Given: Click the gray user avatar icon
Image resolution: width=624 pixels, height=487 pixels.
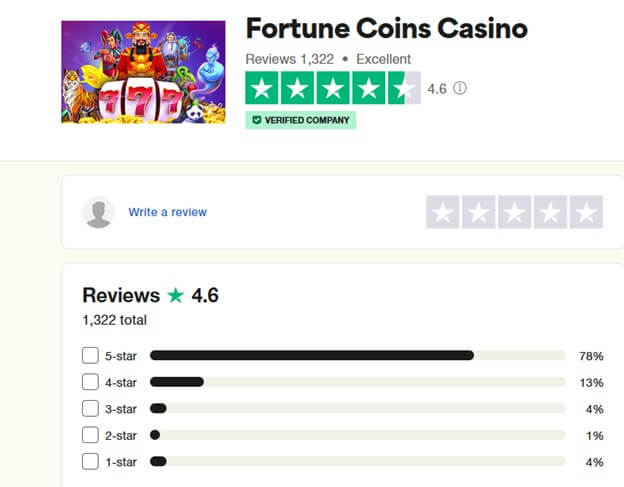Looking at the screenshot, I should [x=98, y=212].
